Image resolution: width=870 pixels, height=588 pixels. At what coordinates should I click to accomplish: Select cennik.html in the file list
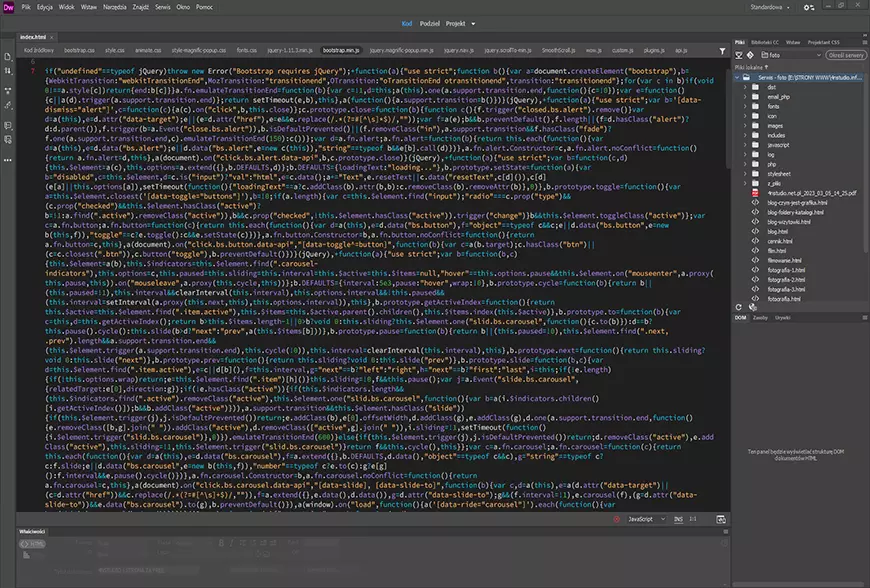coord(780,241)
